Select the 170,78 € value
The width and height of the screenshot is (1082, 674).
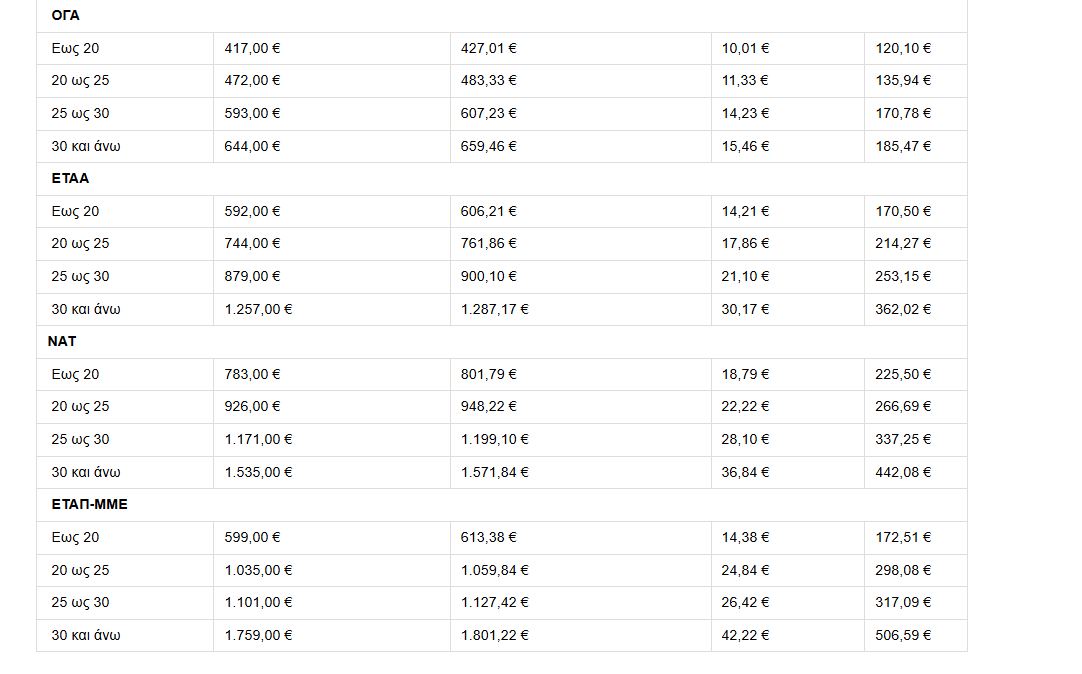point(903,114)
